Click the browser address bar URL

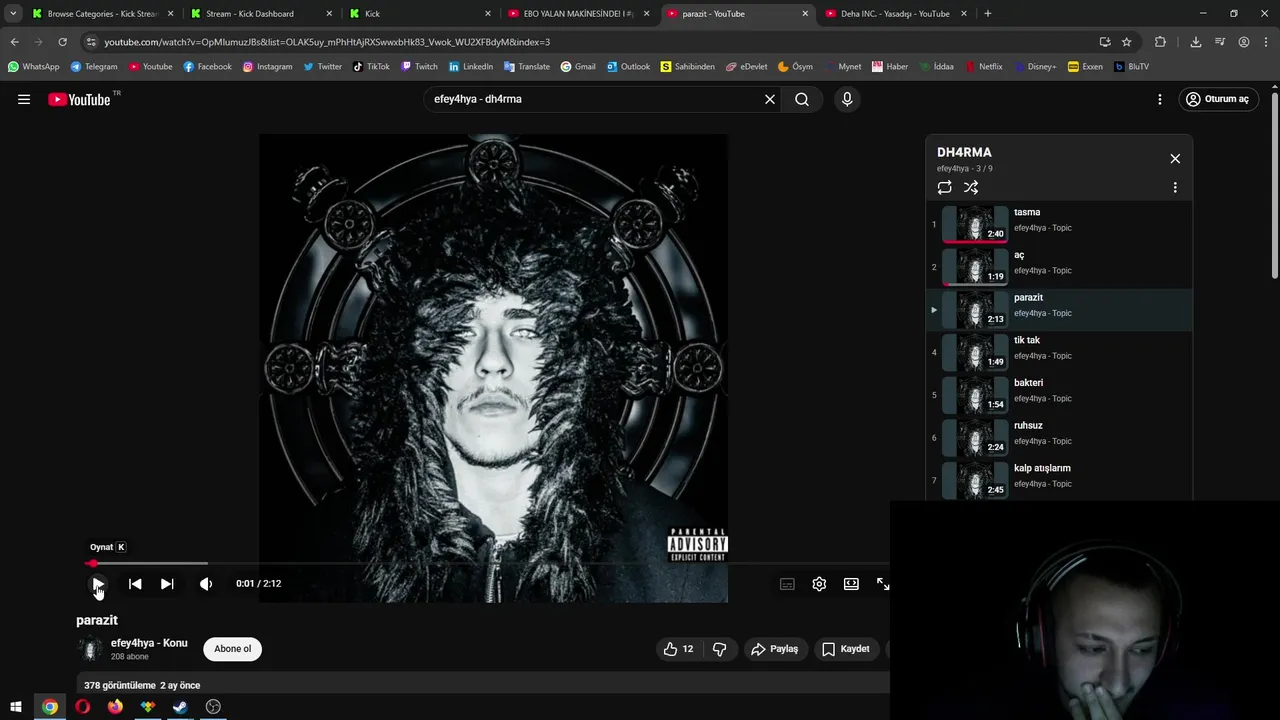[327, 42]
